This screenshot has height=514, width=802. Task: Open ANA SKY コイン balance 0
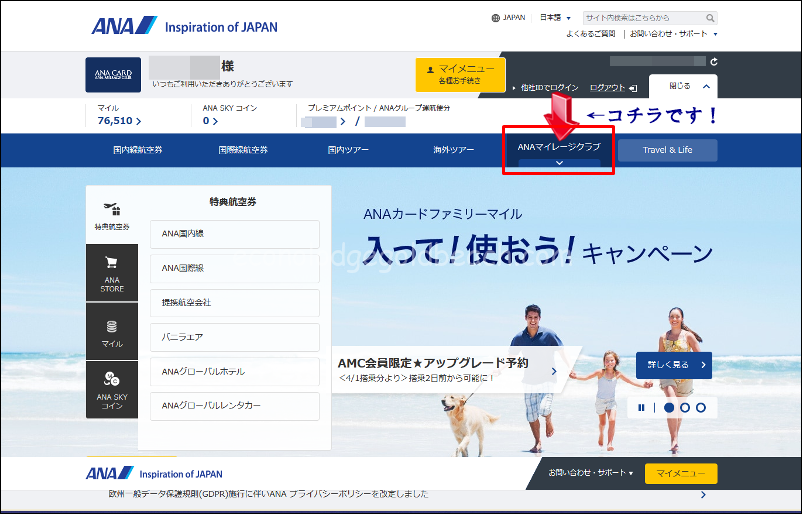(x=210, y=121)
